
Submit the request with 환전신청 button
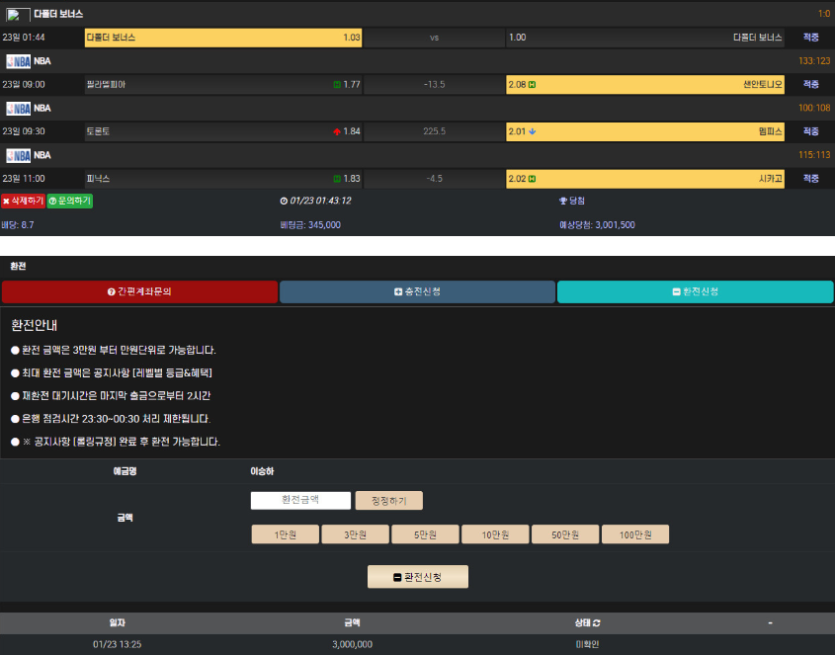418,577
